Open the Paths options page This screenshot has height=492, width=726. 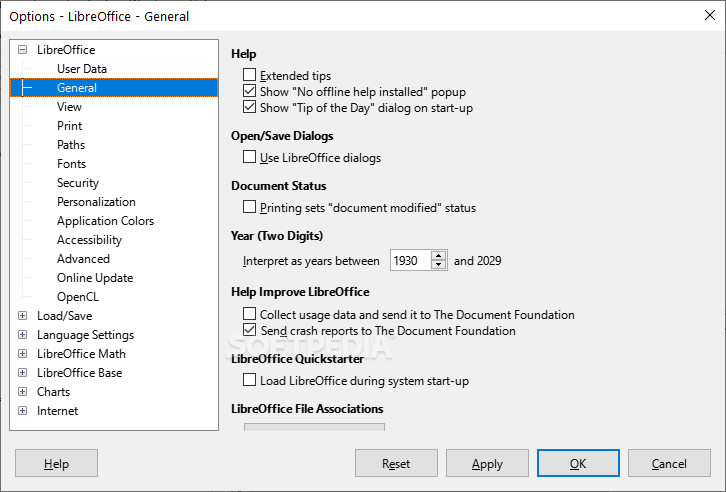coord(71,144)
